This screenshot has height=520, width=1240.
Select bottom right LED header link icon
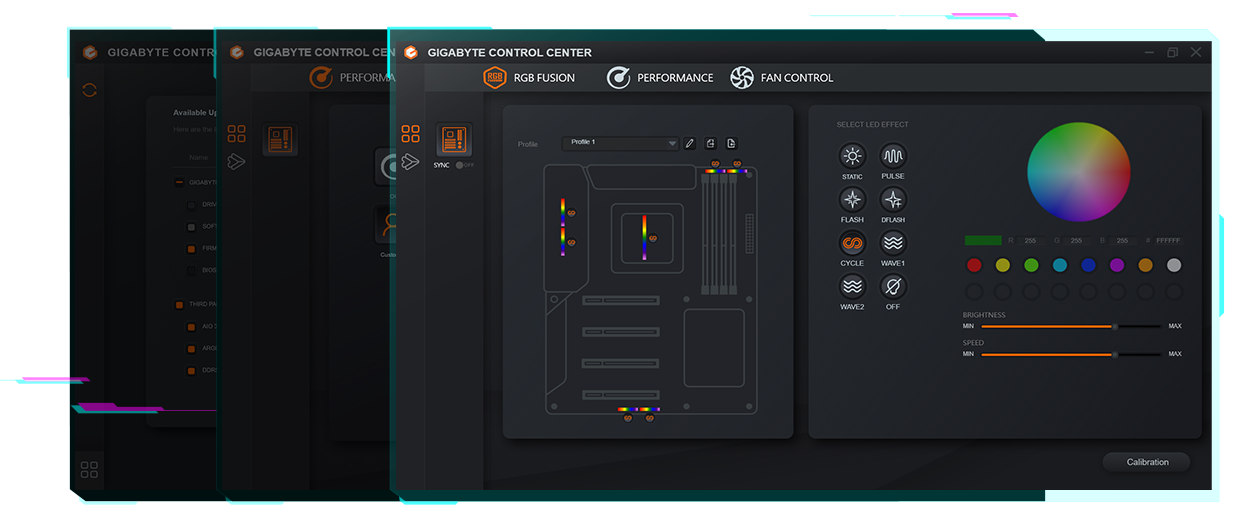[650, 418]
